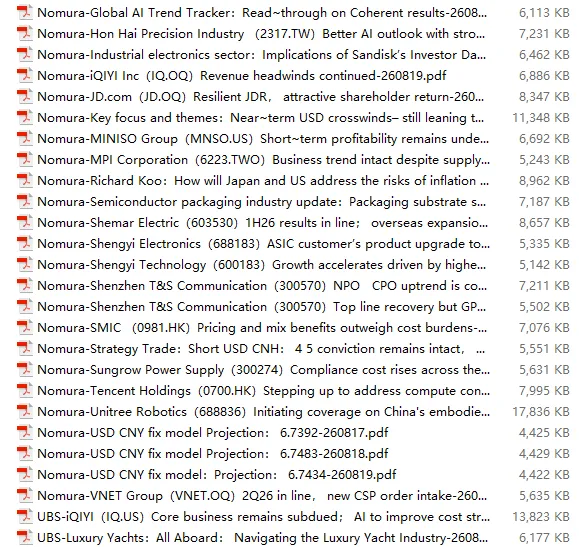Select file name Nomura-Tencent Holdings (0700.HK)

(x=264, y=391)
